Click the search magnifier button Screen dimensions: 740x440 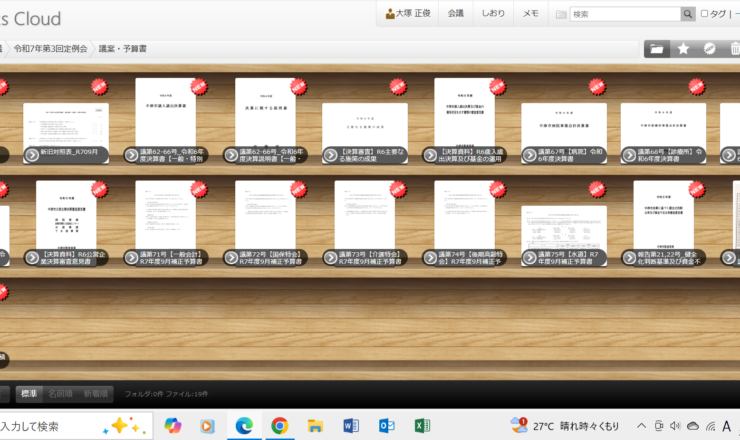coord(687,14)
